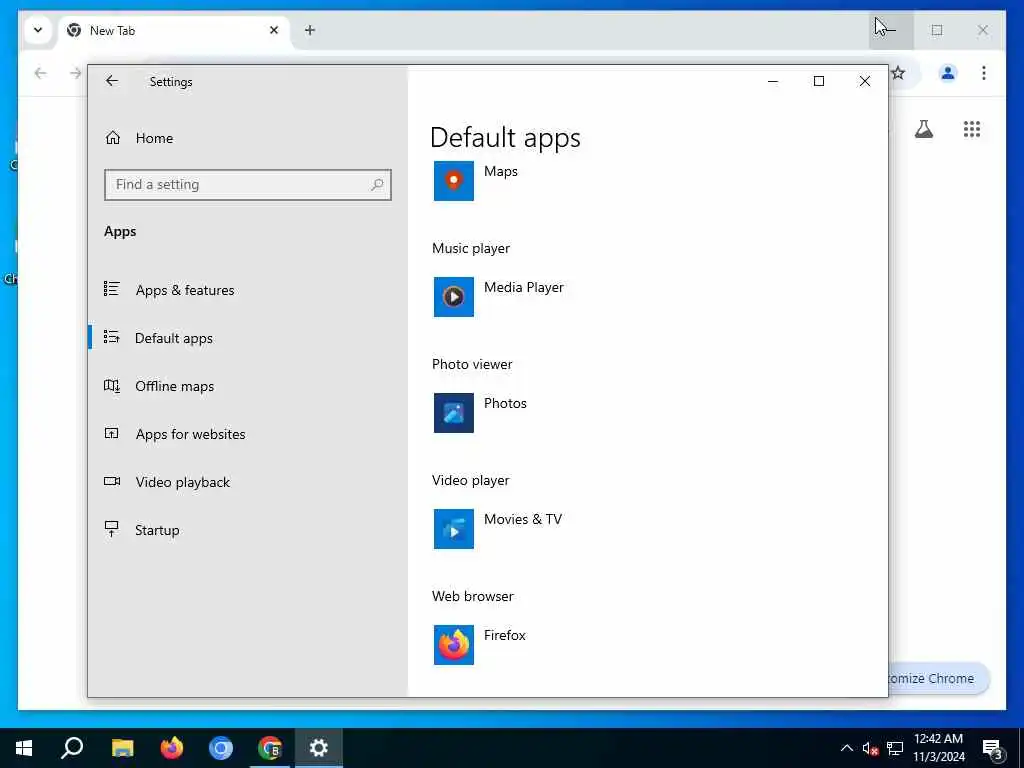1024x768 pixels.
Task: Click the search magnifier in Find a setting
Action: 377,185
